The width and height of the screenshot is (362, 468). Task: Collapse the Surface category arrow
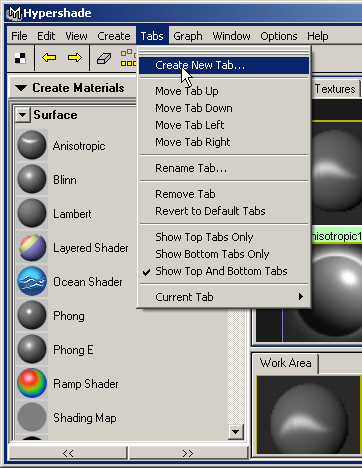23,115
